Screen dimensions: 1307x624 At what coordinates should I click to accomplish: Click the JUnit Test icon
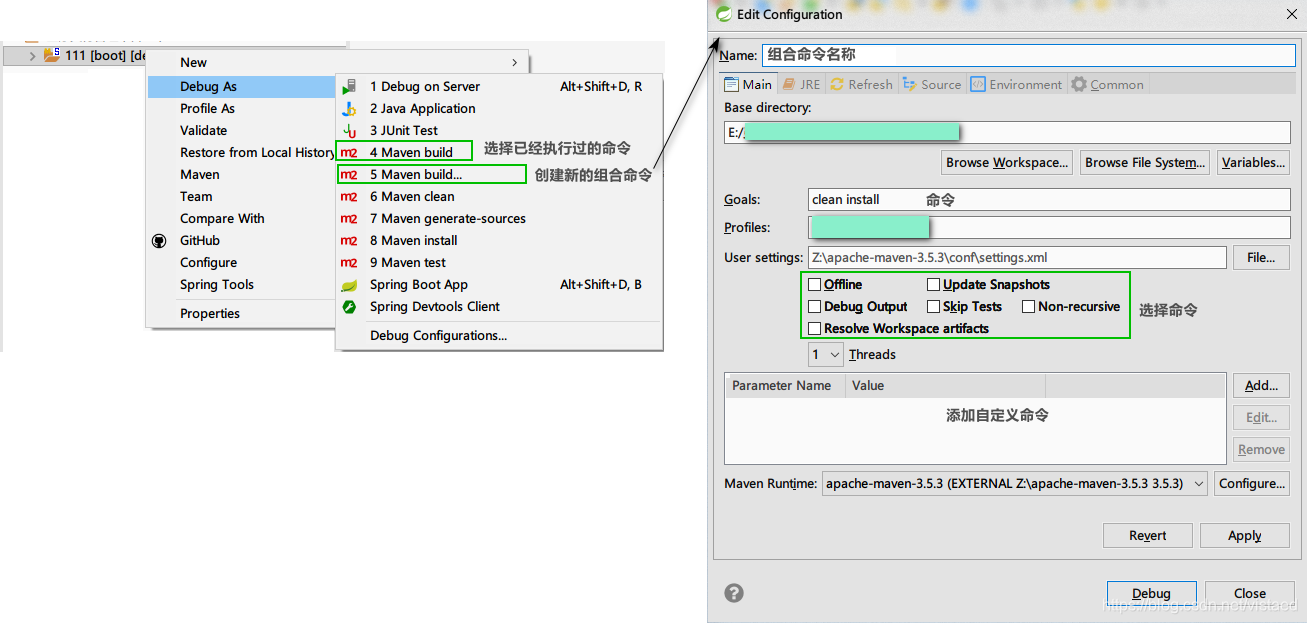point(349,131)
